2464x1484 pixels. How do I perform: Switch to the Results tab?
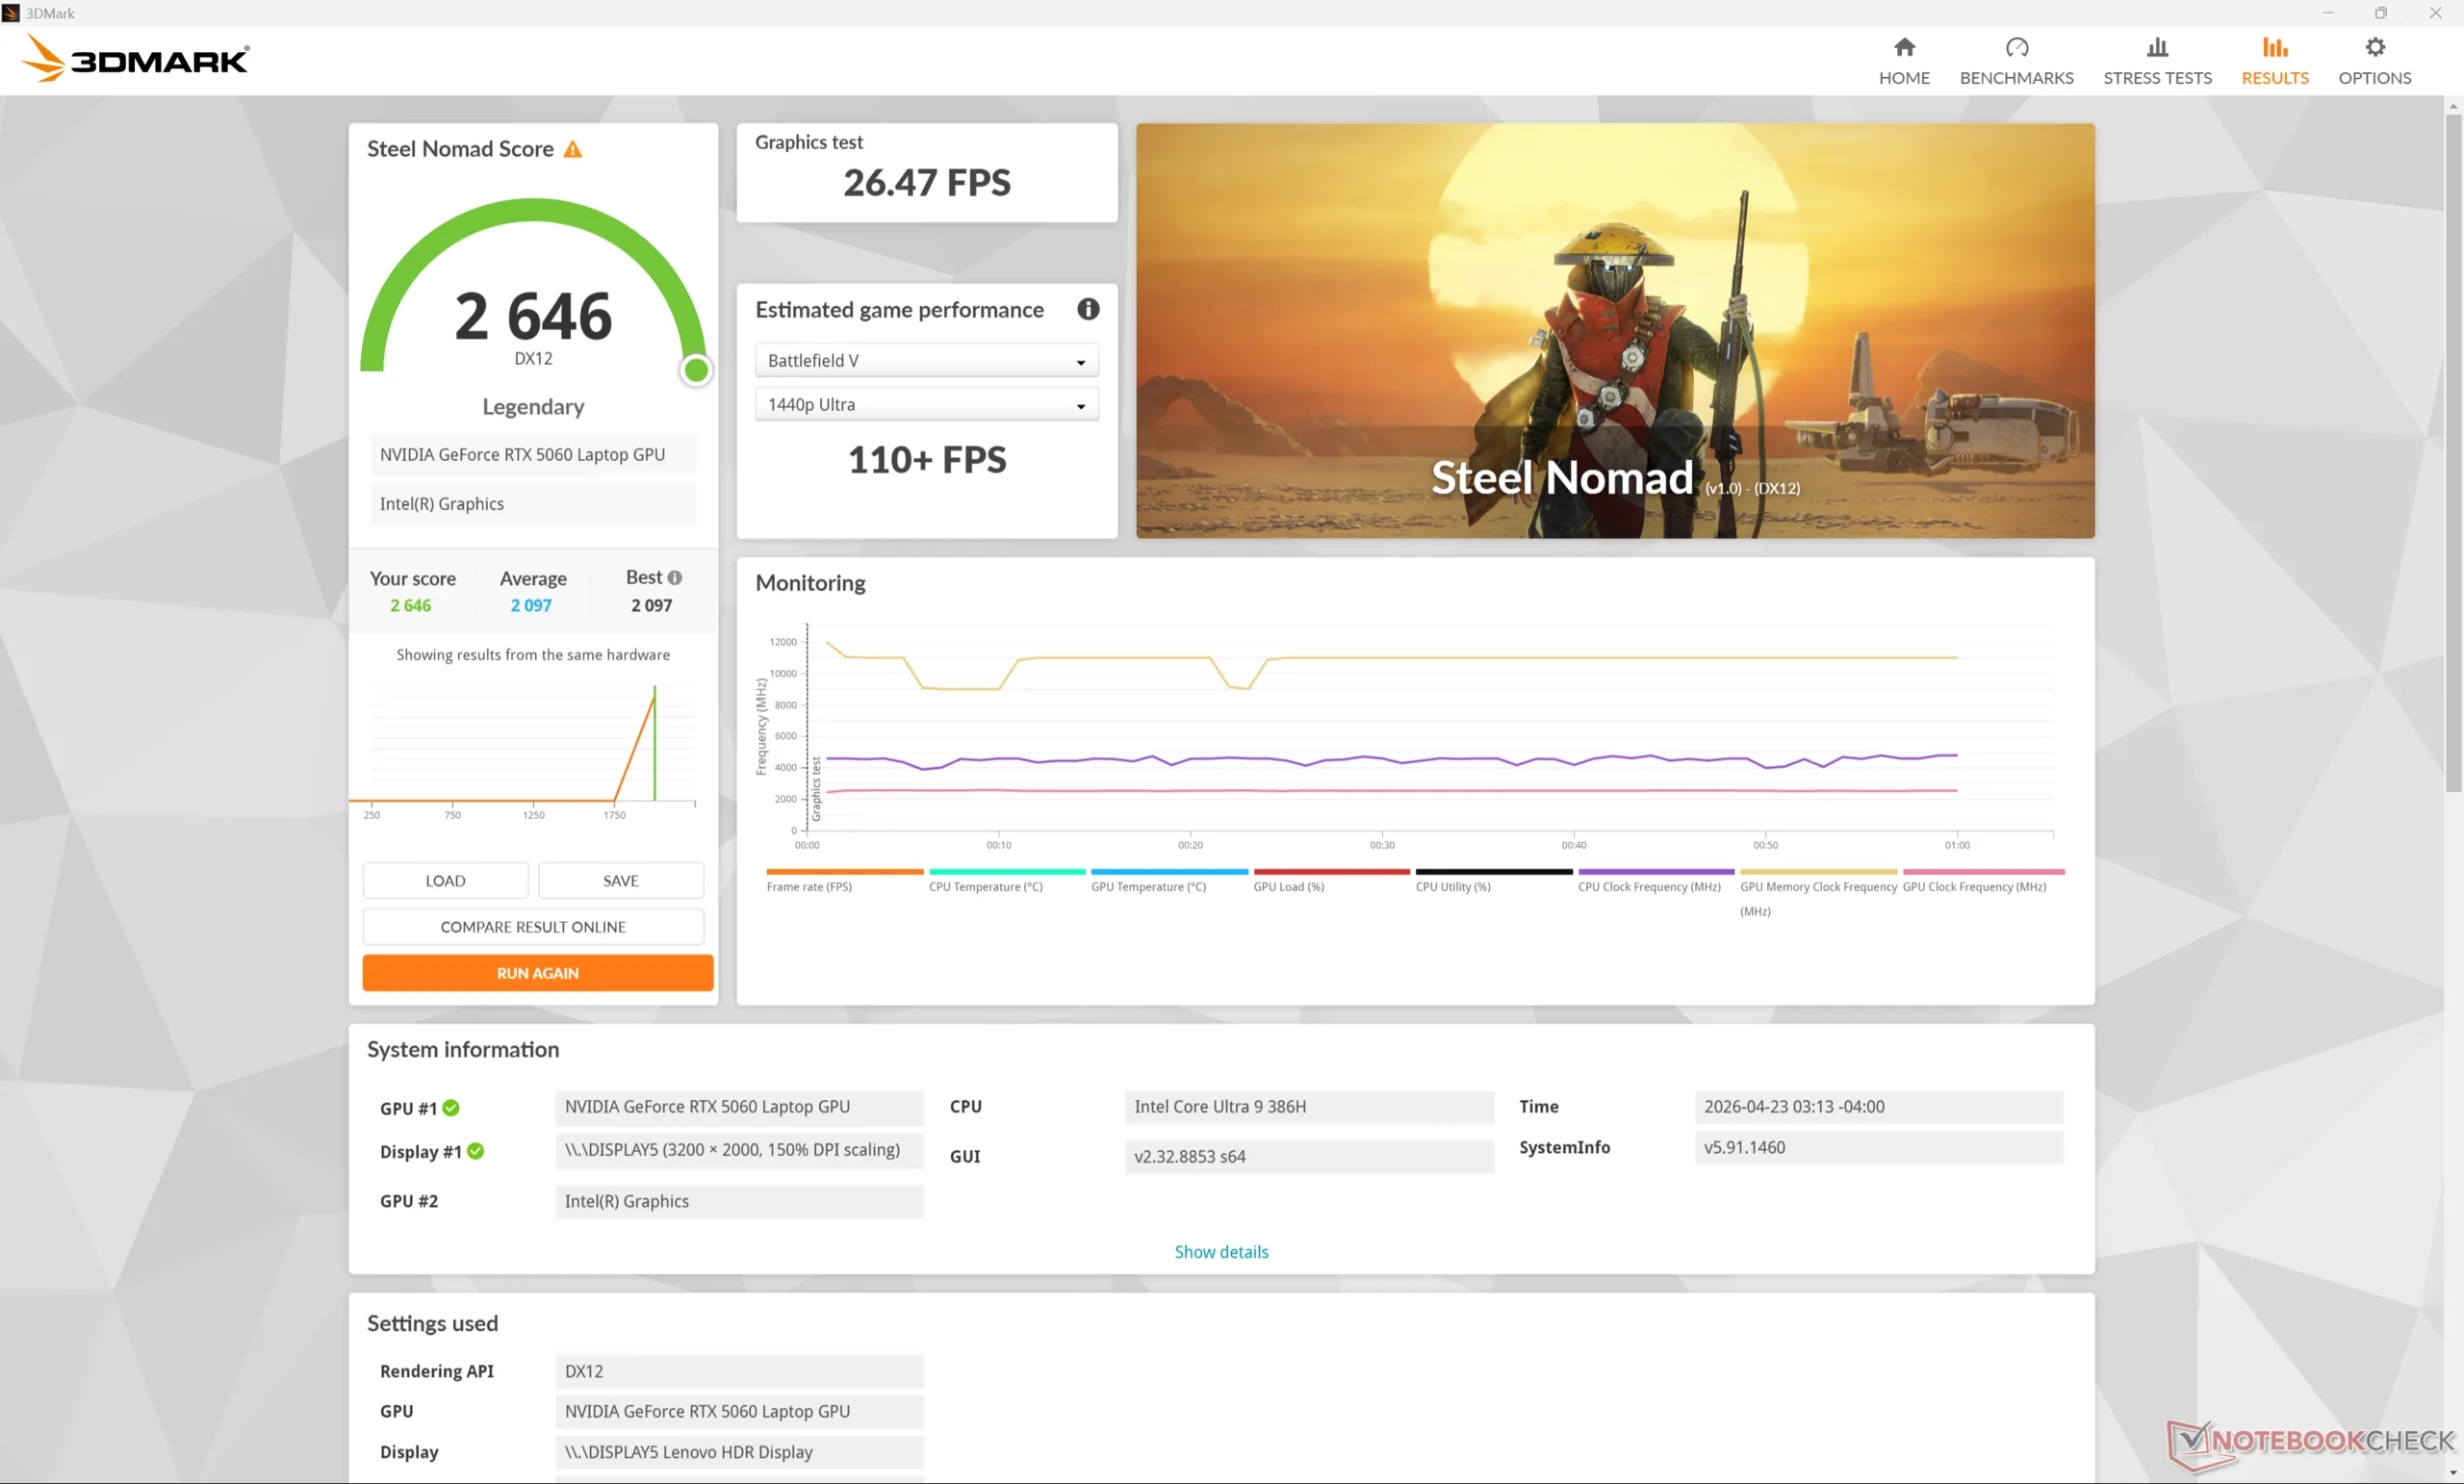coord(2274,60)
